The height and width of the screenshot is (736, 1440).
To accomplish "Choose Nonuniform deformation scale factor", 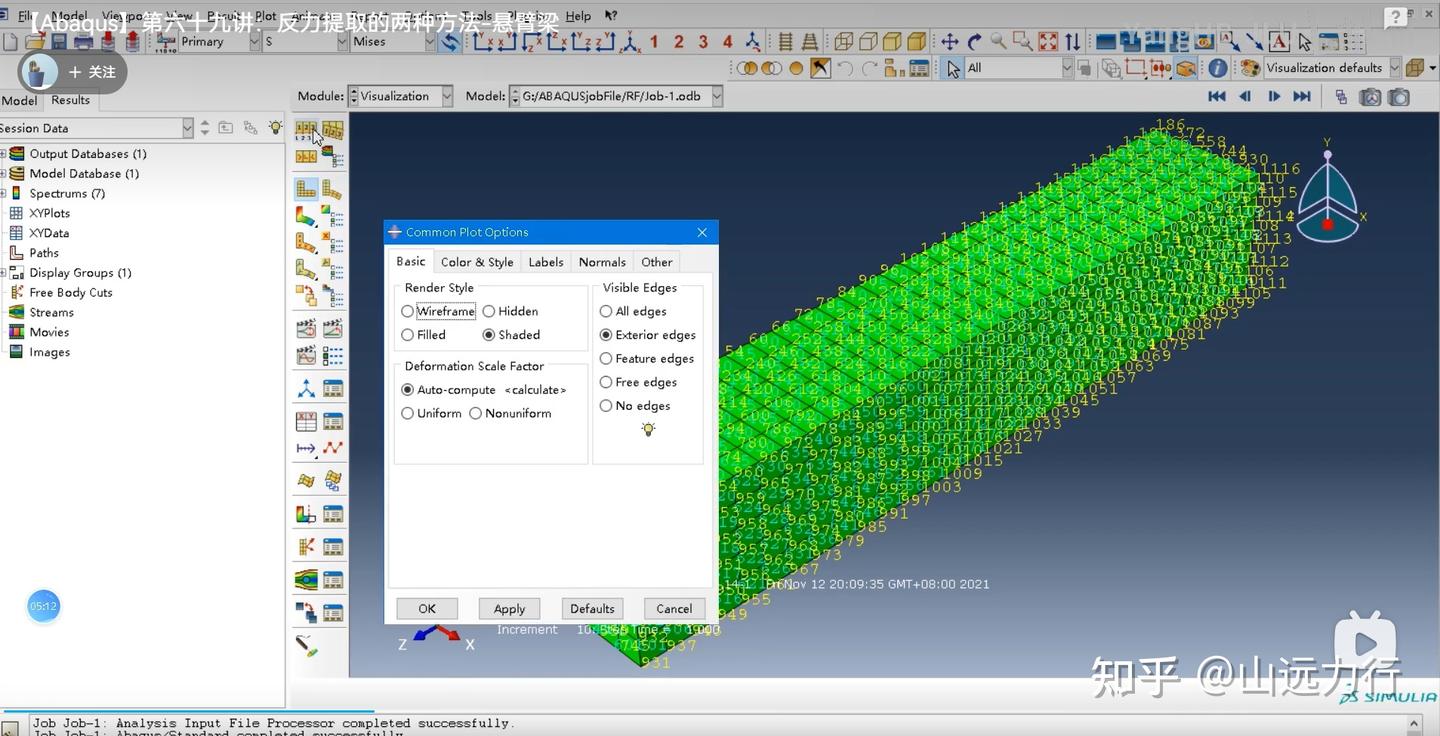I will coord(510,413).
